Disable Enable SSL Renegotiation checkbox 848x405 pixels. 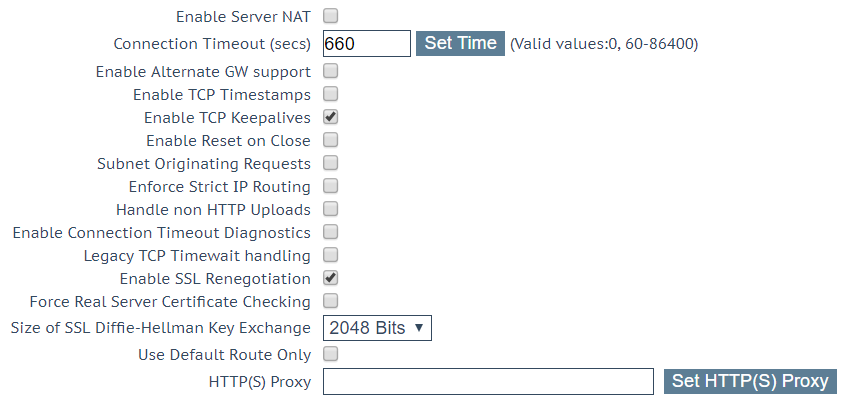330,278
